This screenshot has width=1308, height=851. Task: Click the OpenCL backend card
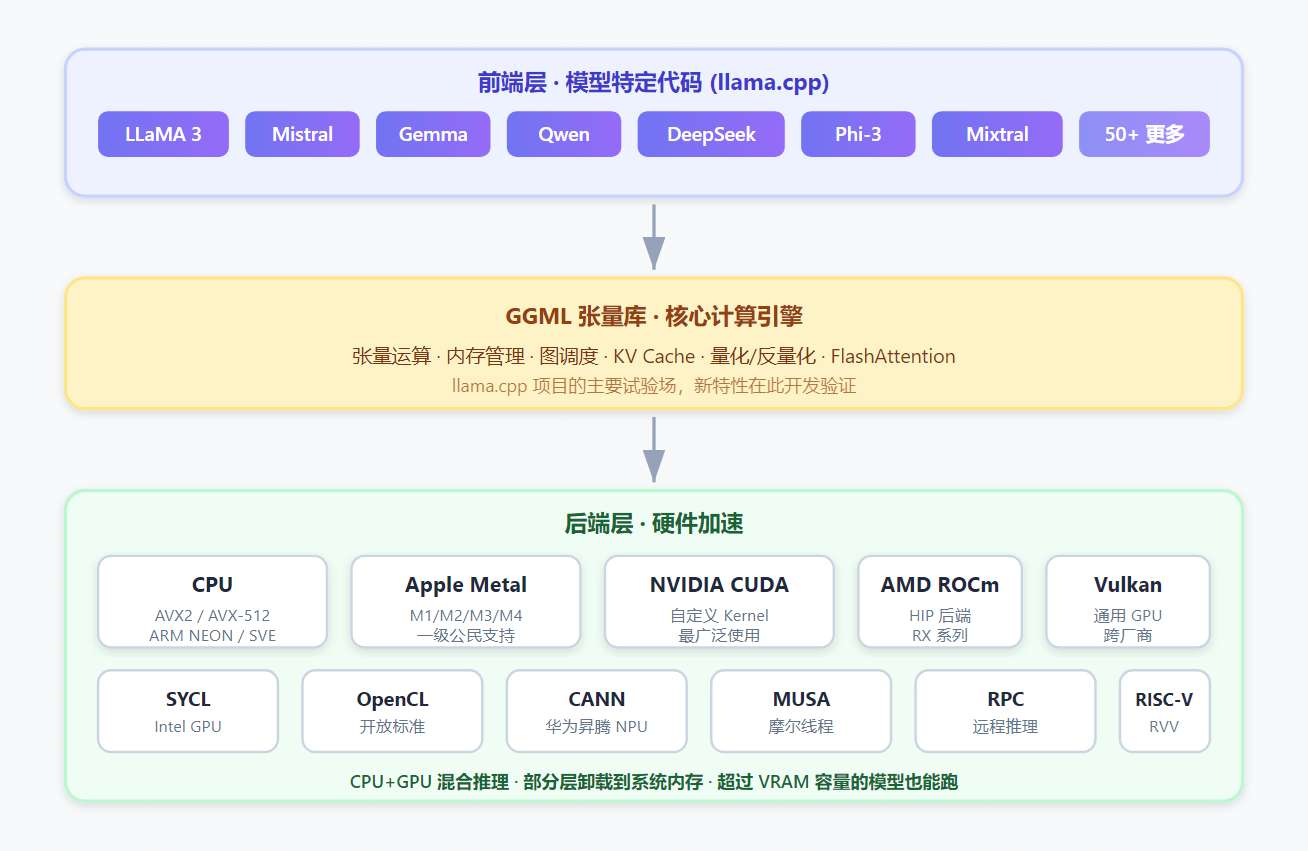[x=392, y=711]
